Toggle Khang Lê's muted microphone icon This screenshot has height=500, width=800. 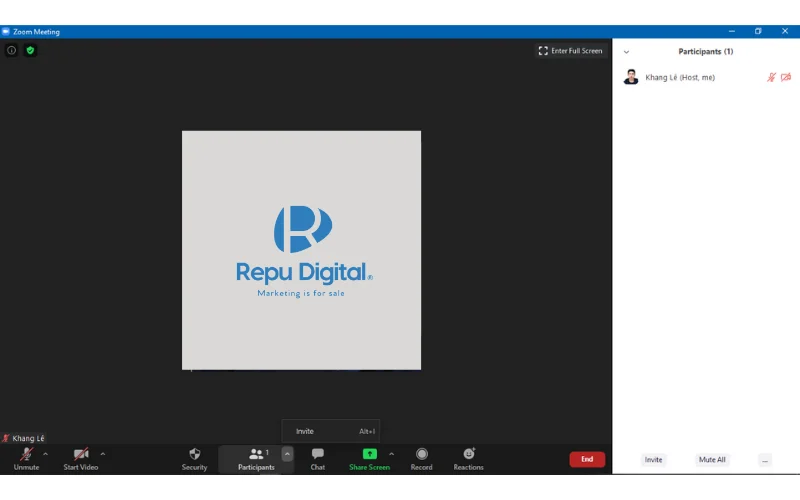pos(771,77)
